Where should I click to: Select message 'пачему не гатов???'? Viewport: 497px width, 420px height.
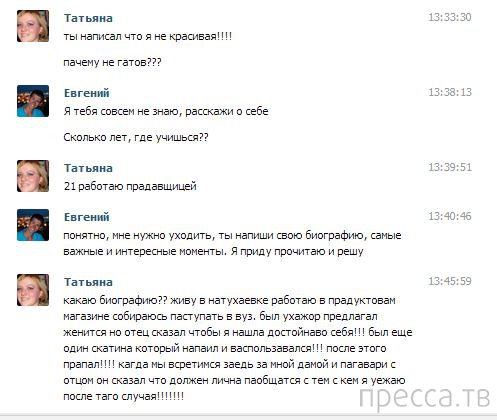coord(112,62)
